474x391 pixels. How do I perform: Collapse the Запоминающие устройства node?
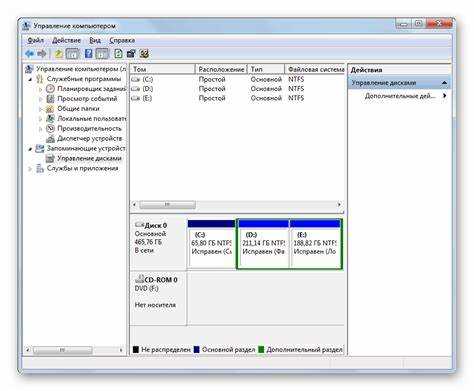coord(30,149)
